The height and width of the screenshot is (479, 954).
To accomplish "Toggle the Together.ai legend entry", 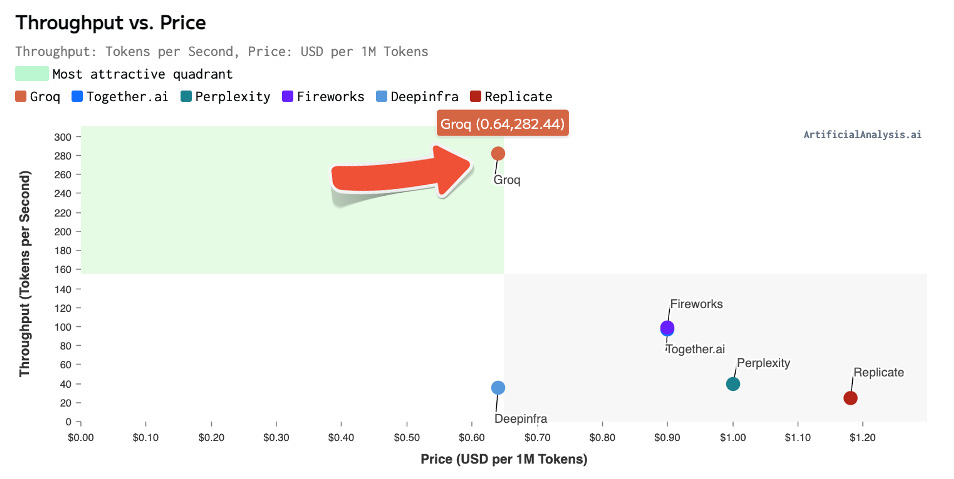I will [118, 96].
